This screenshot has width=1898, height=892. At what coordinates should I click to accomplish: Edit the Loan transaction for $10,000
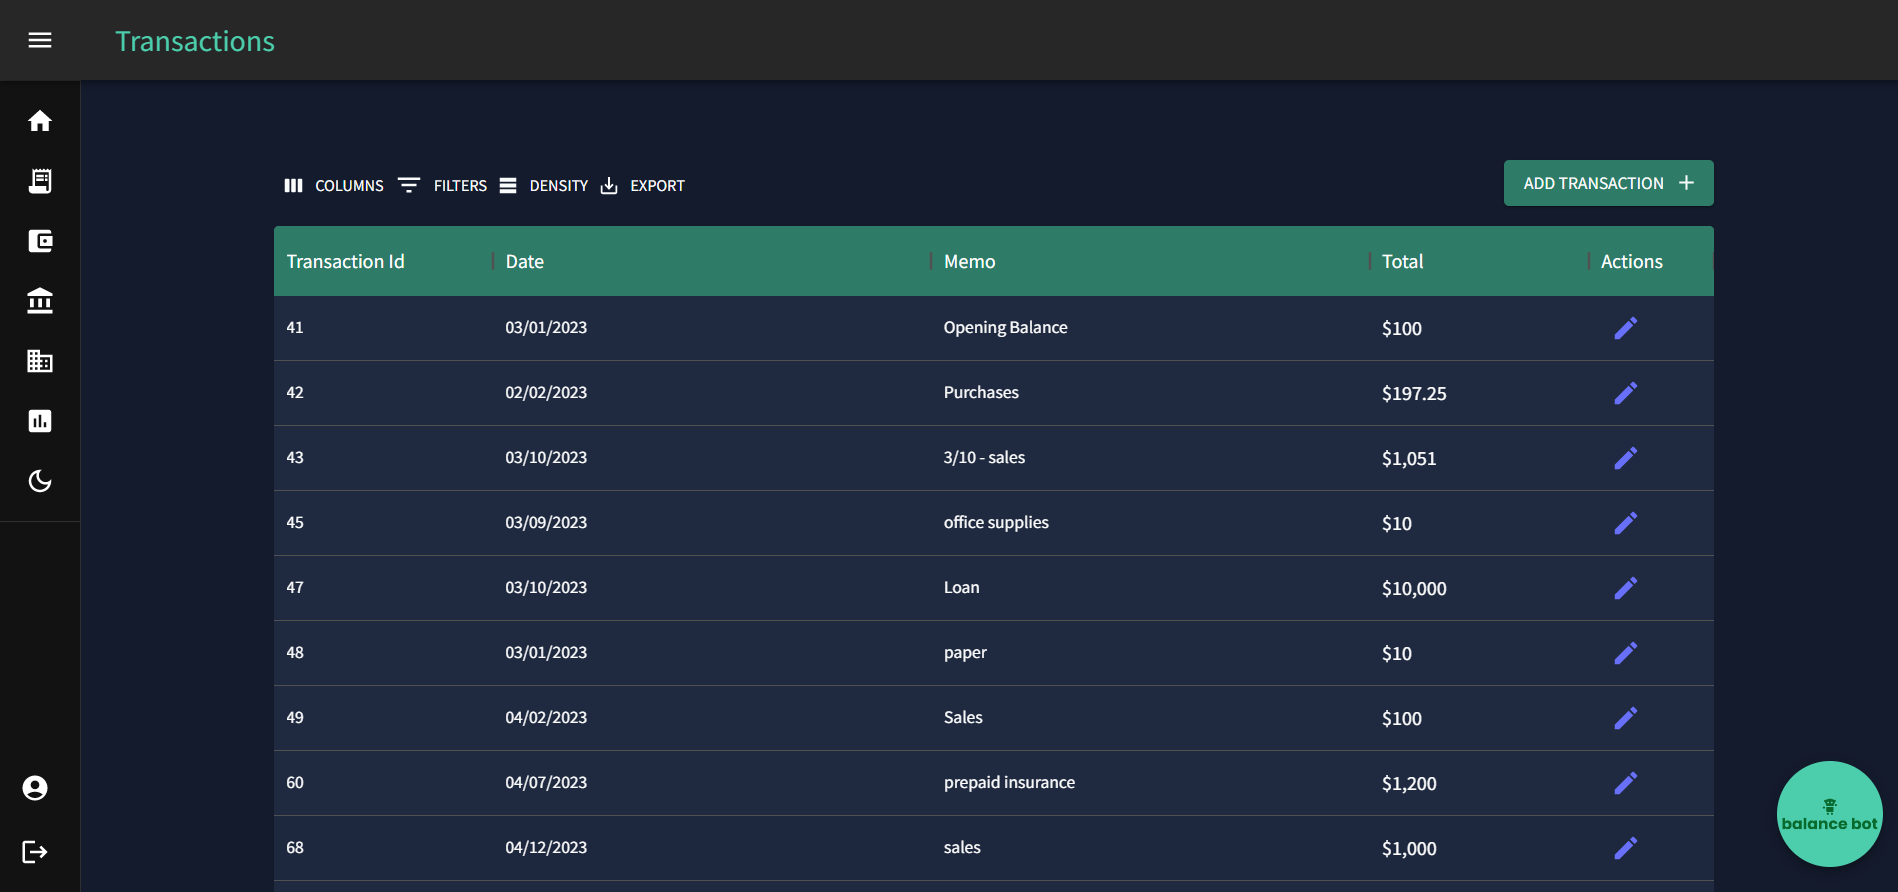point(1625,588)
